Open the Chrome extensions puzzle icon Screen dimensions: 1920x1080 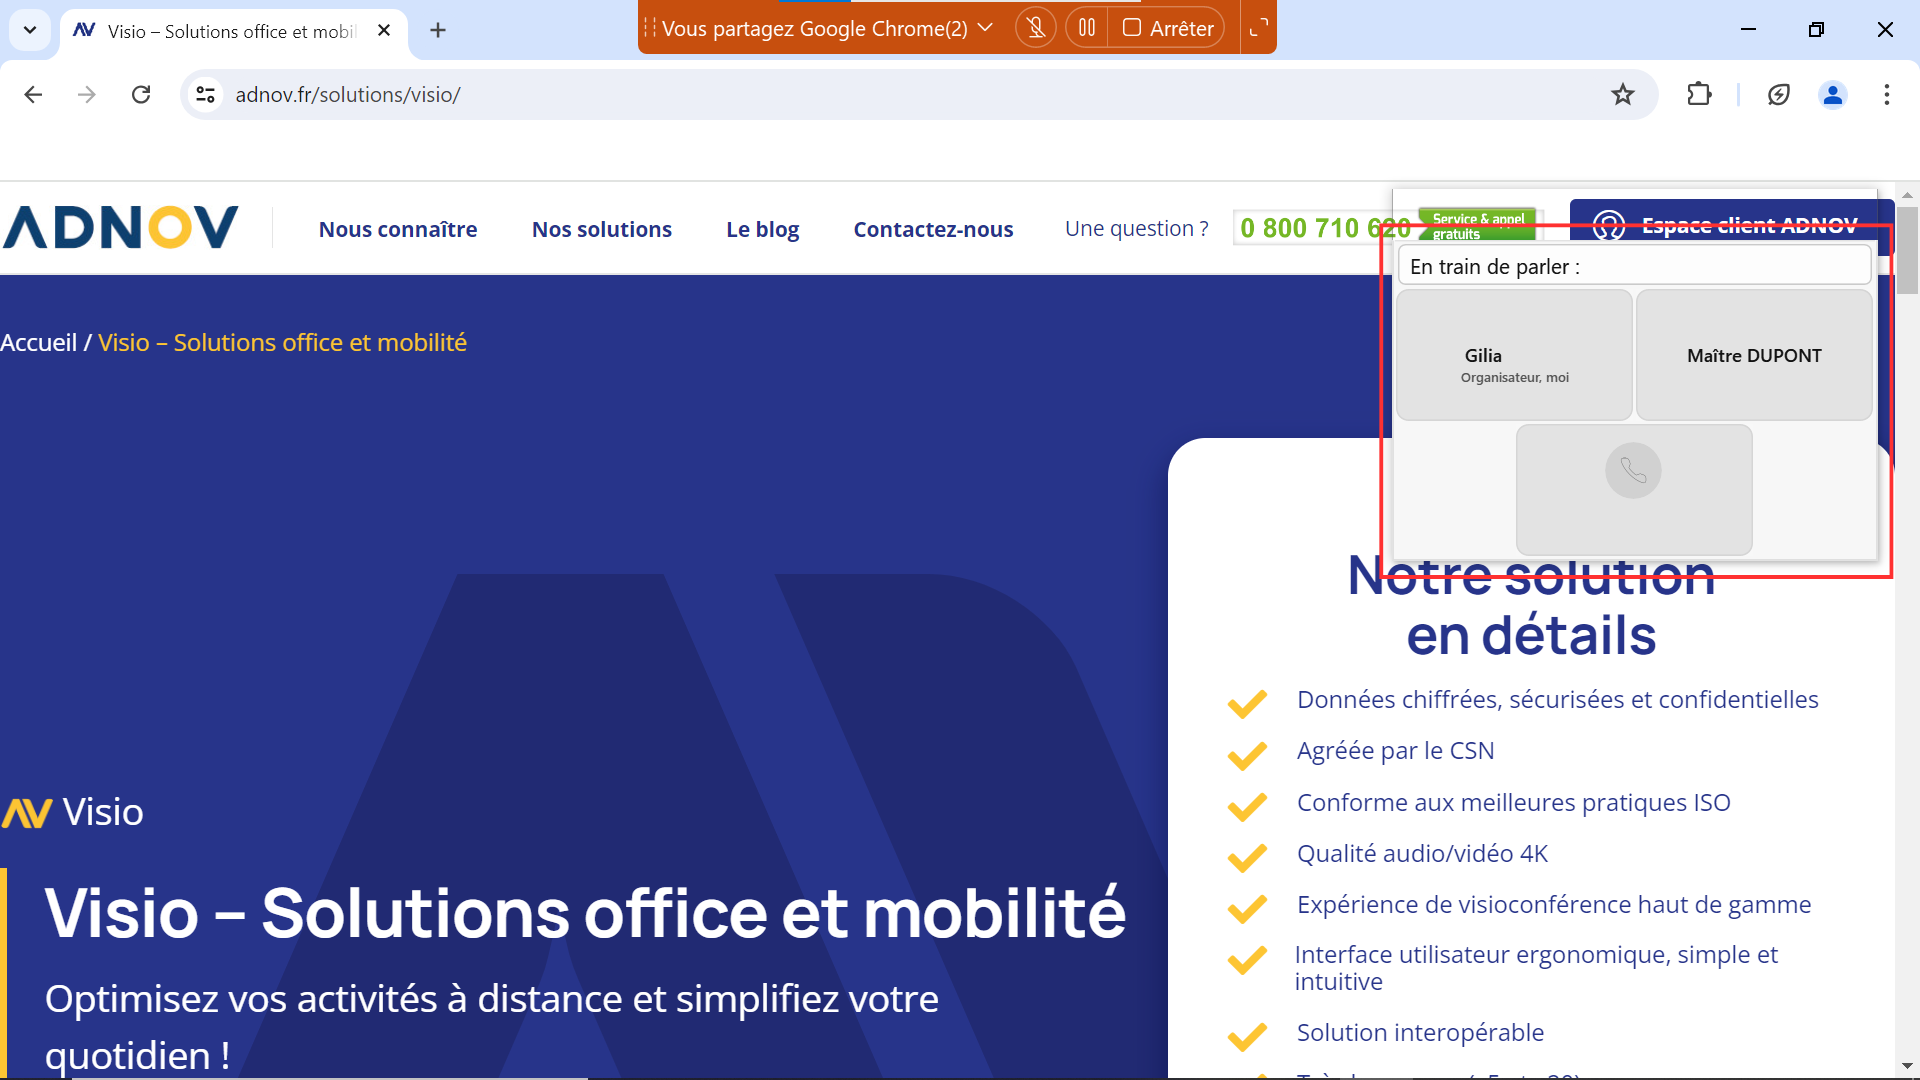coord(1699,94)
